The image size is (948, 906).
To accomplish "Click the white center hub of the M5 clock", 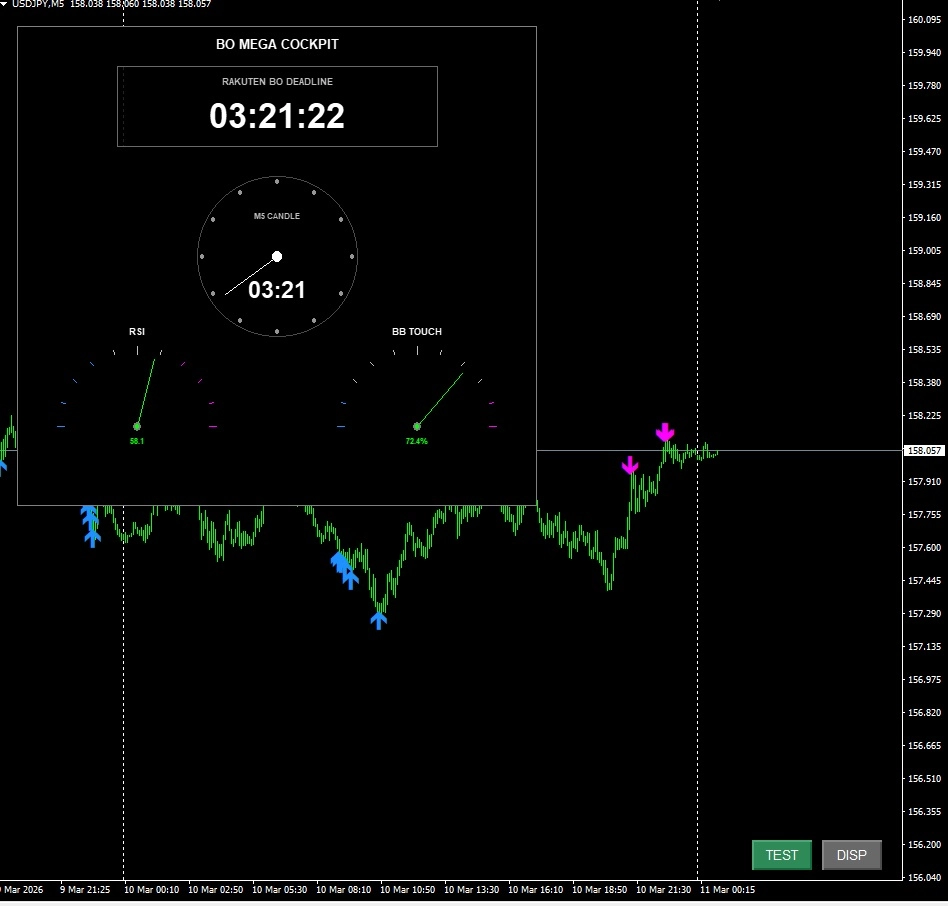I will [277, 257].
